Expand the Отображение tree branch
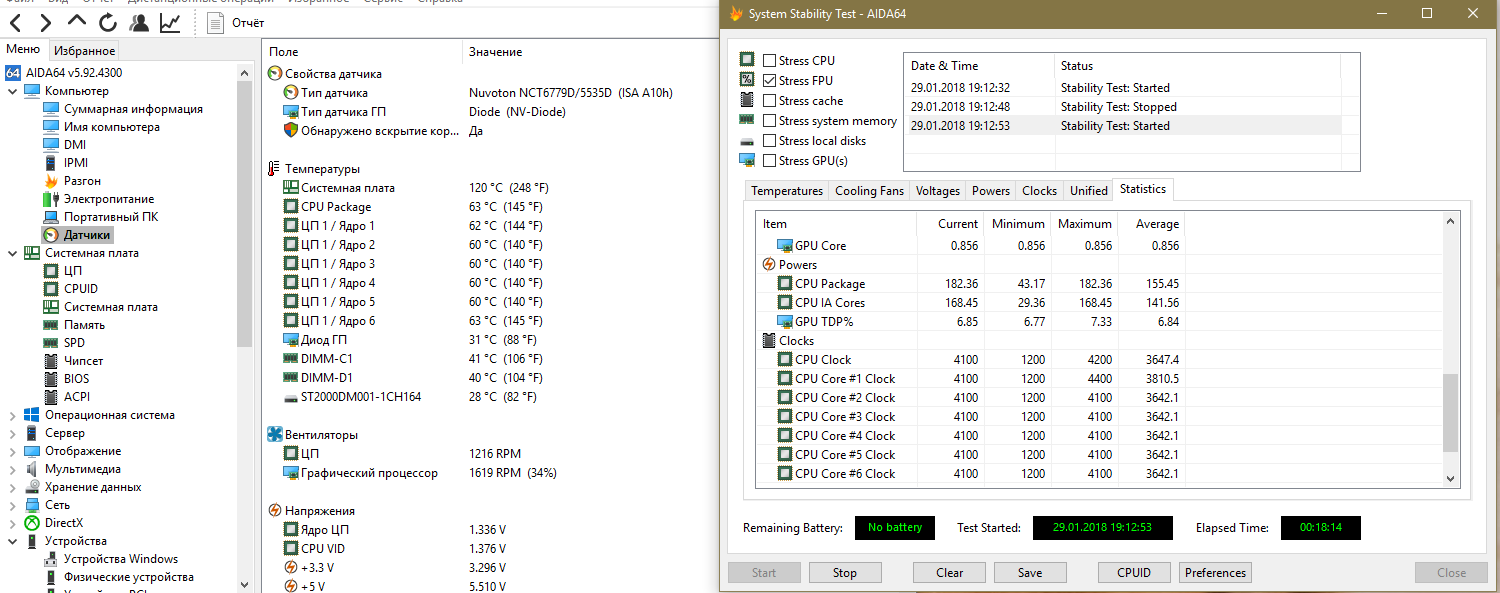1500x593 pixels. pos(12,451)
